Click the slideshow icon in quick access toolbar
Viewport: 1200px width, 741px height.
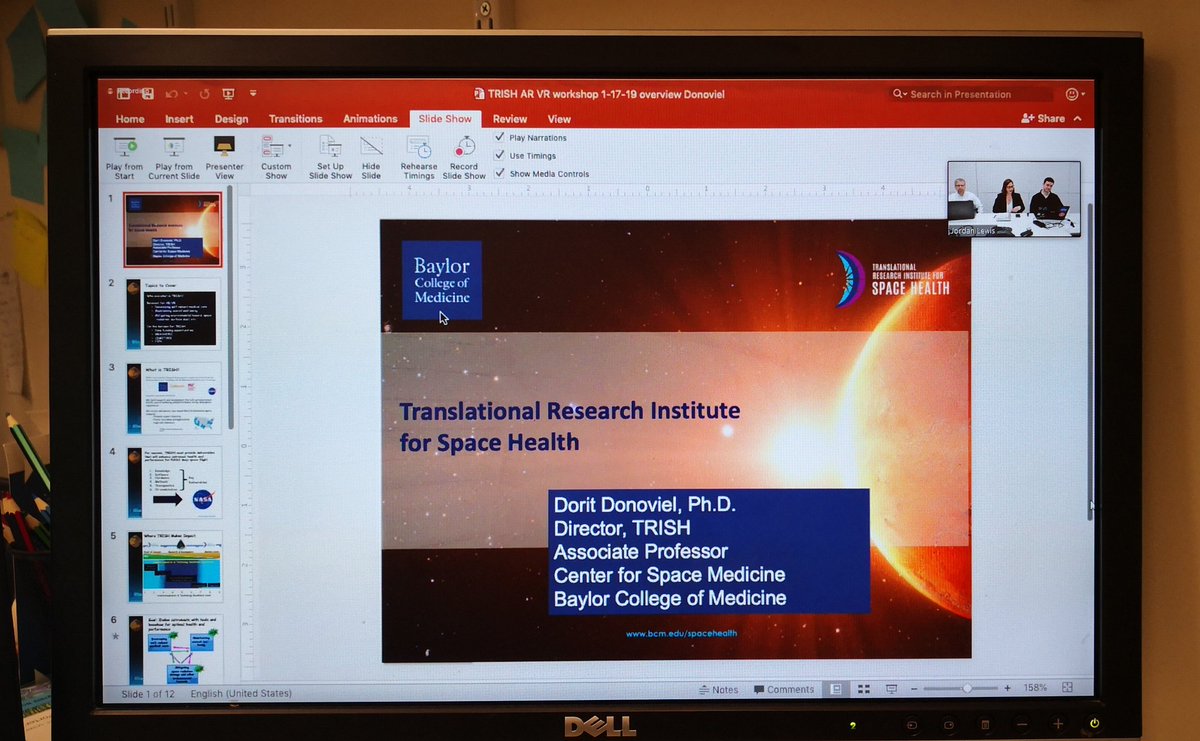click(x=228, y=94)
